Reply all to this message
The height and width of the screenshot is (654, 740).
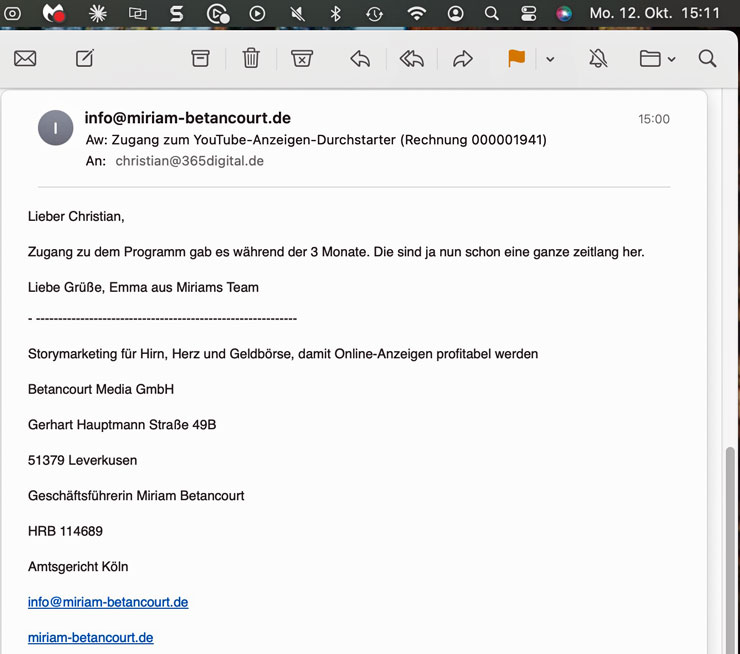tap(412, 59)
